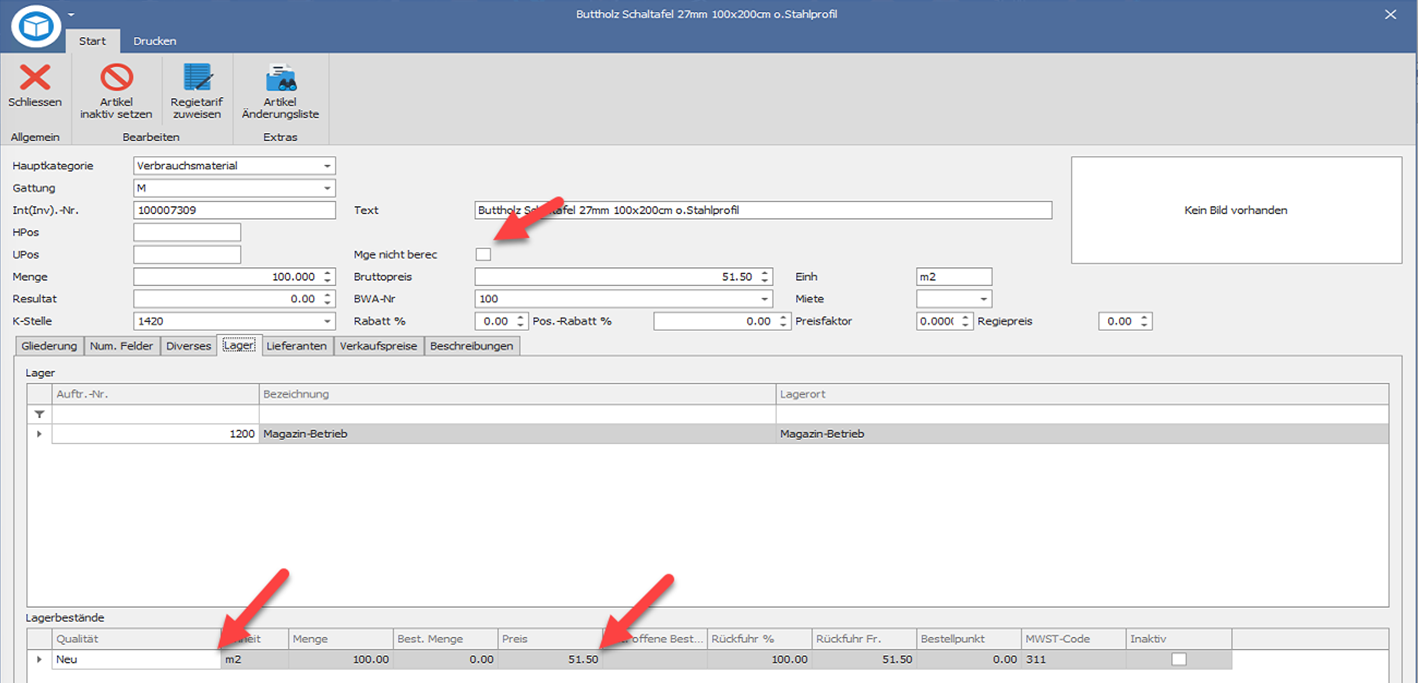Select the Verkaufspreise tab

(x=378, y=346)
